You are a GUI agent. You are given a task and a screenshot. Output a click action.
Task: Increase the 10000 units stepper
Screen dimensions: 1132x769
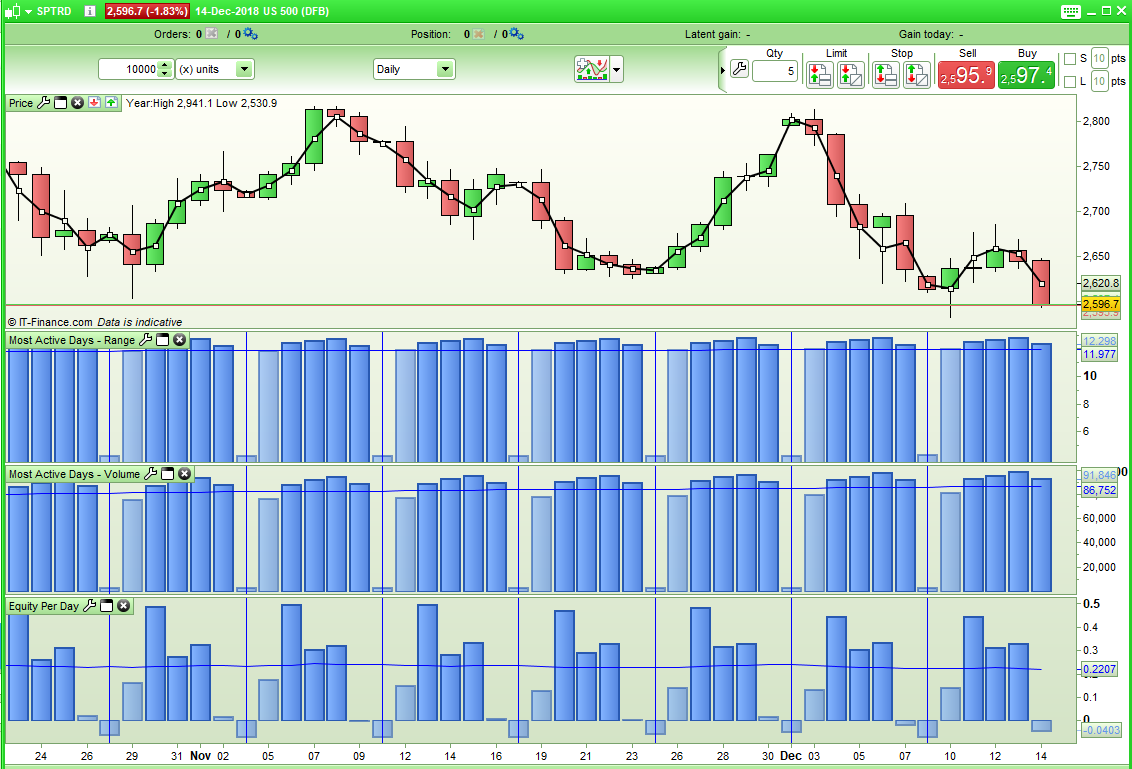tap(165, 65)
